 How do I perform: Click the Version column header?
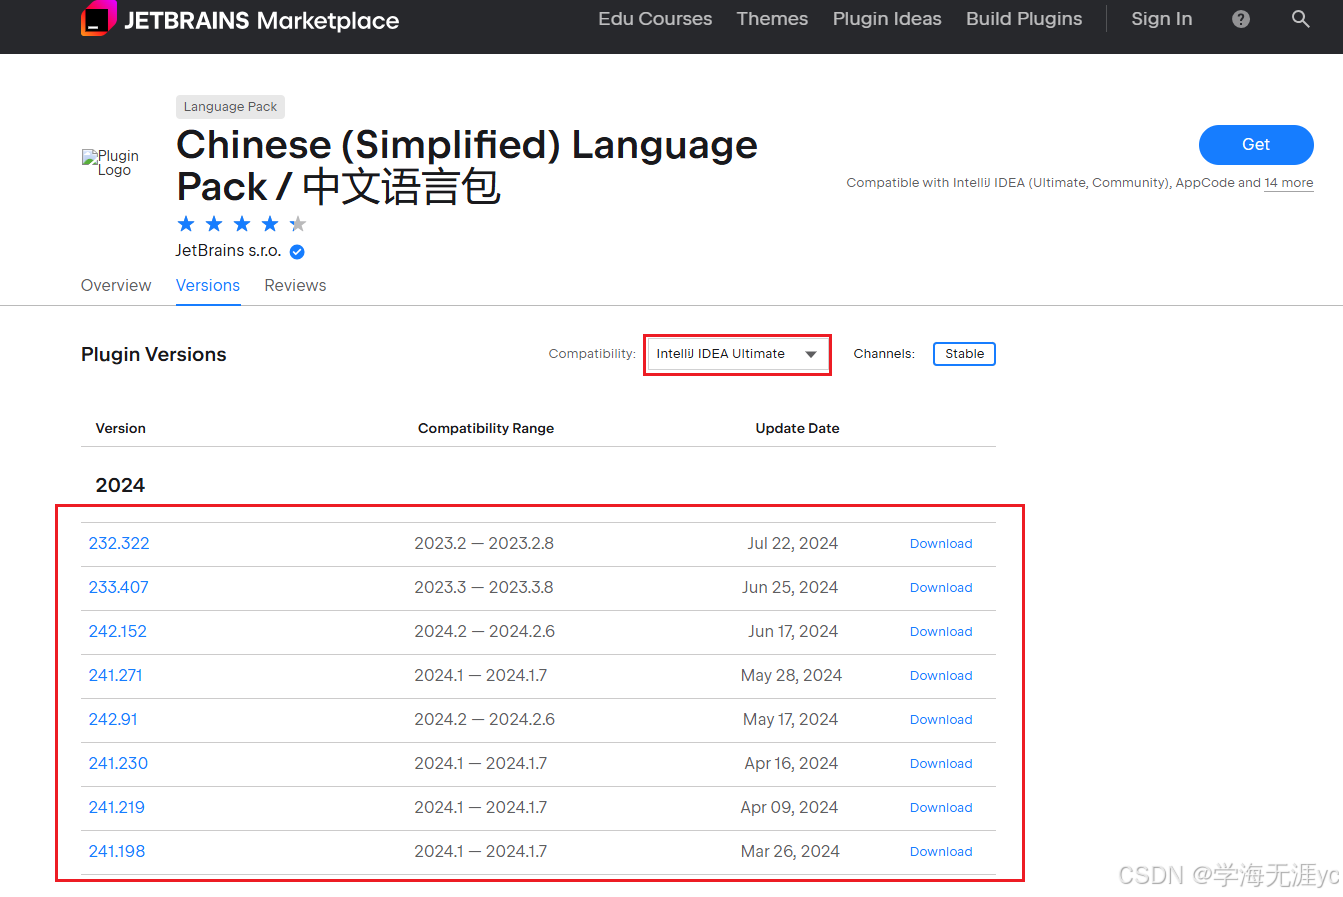point(120,428)
